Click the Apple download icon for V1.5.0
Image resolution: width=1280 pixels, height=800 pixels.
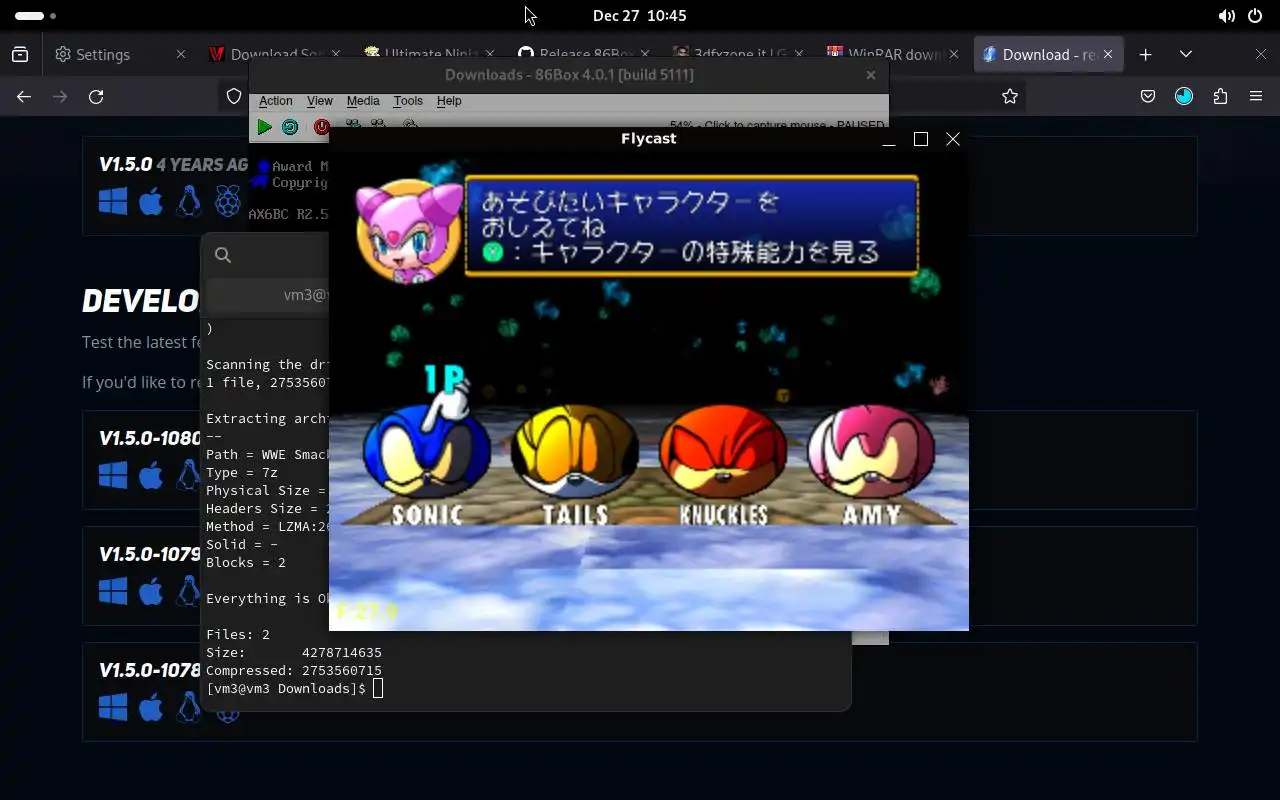tap(151, 202)
